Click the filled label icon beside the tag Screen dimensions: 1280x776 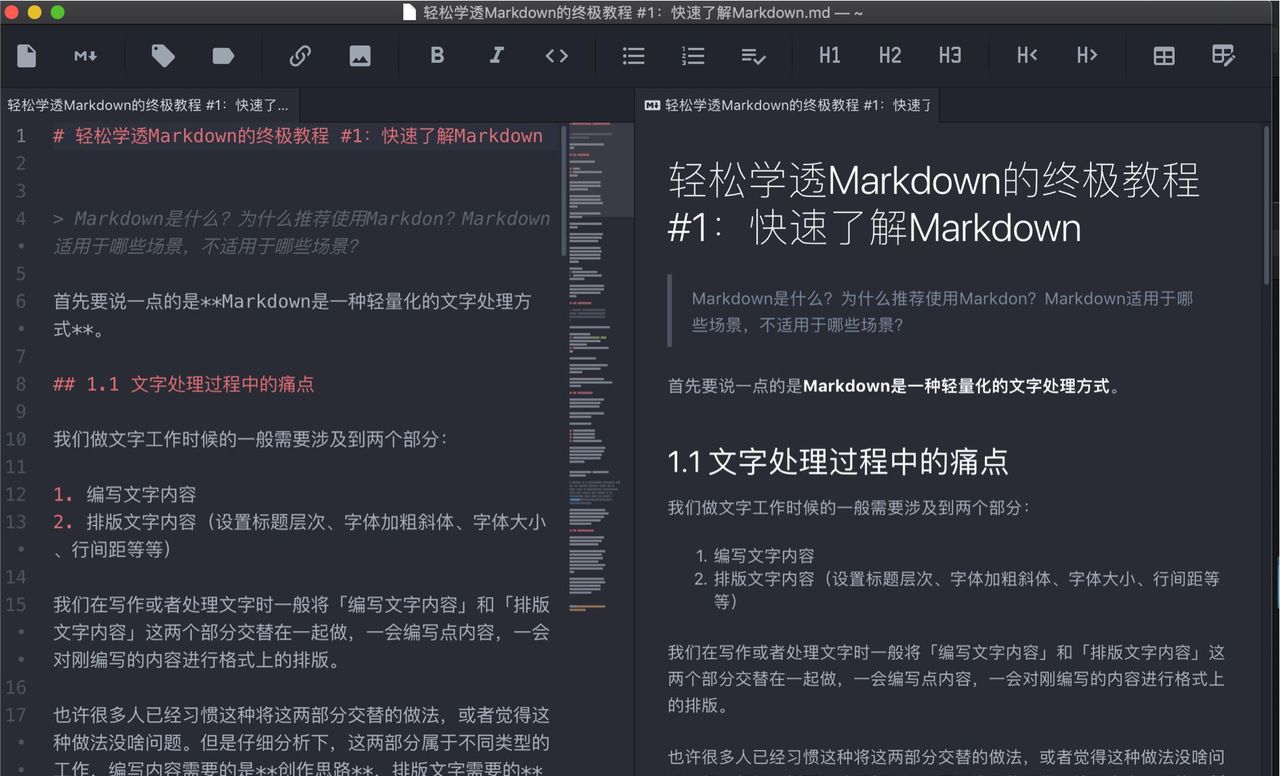[x=222, y=55]
